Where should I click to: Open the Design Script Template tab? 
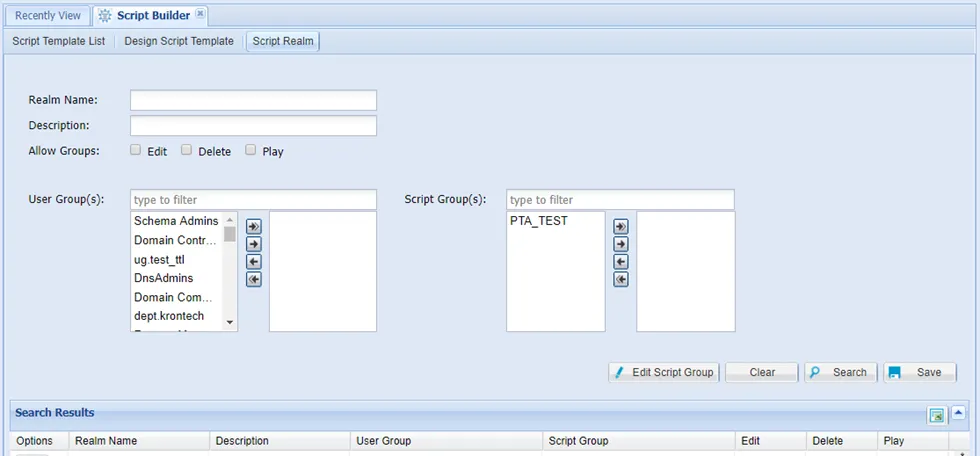(x=179, y=41)
